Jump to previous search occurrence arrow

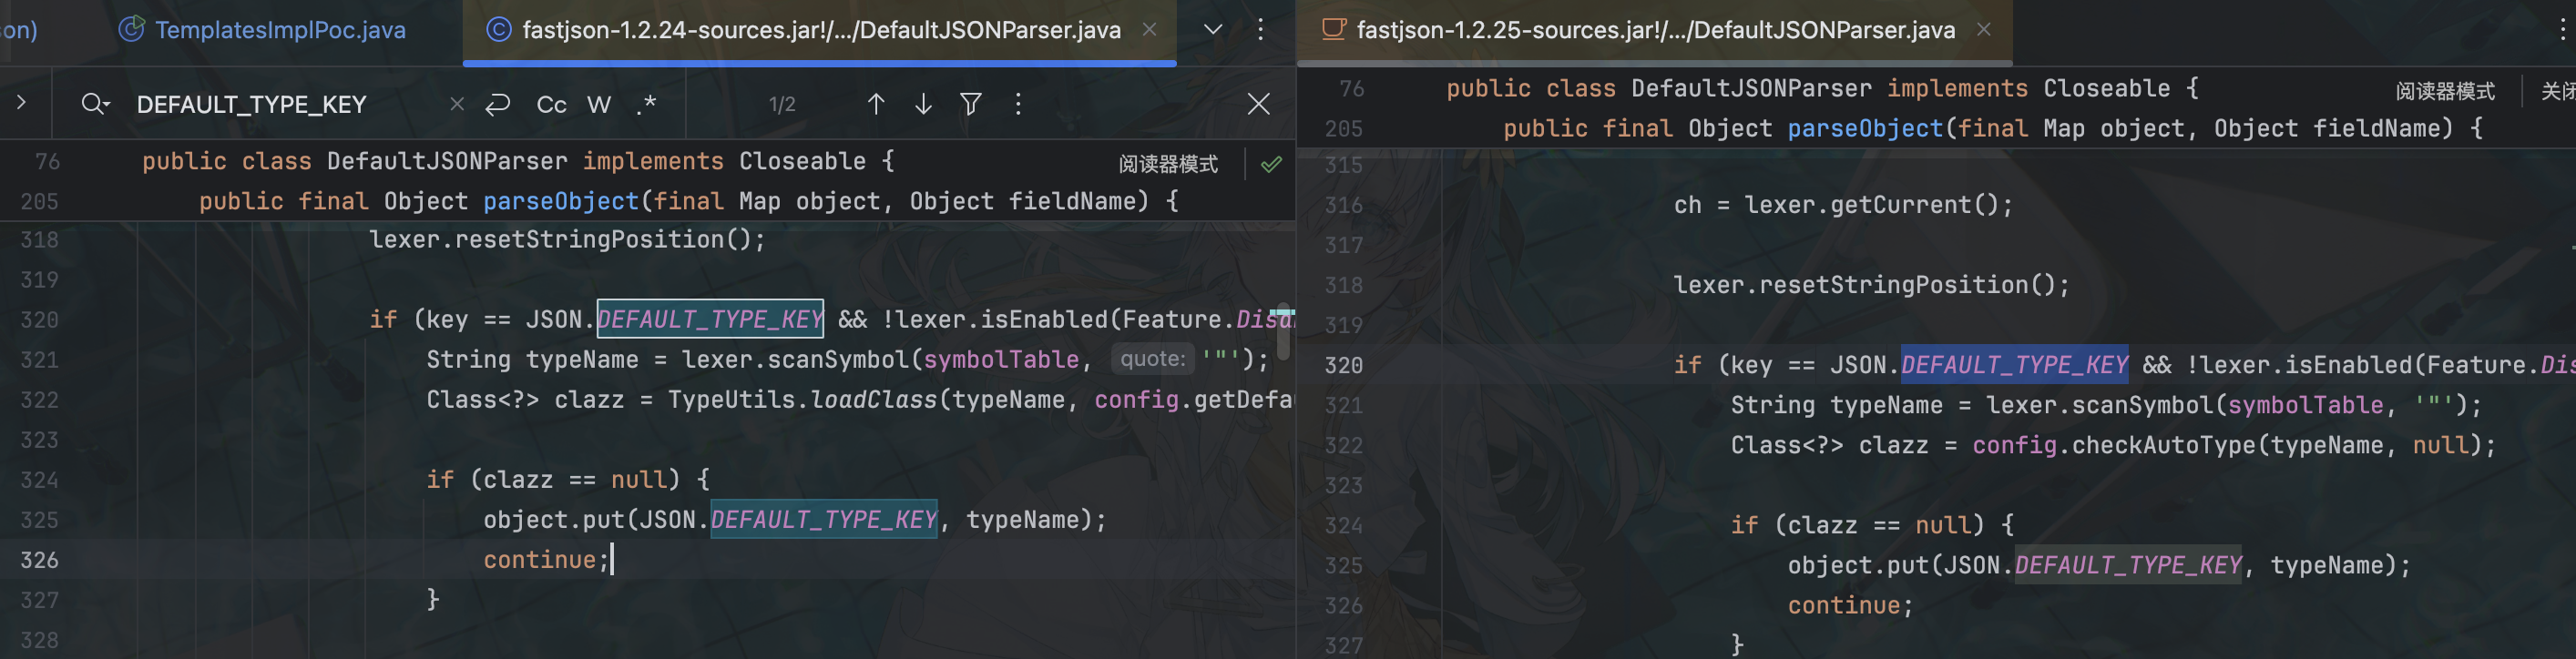(875, 104)
